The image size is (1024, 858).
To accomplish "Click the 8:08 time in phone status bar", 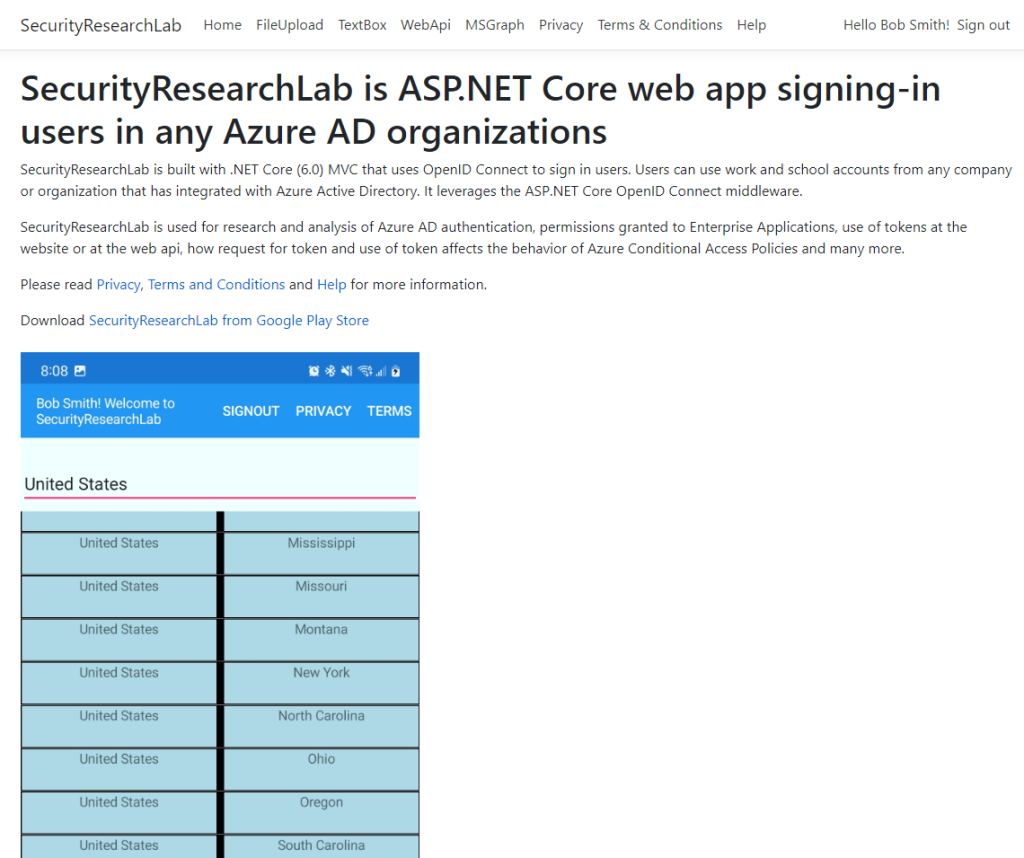I will click(x=54, y=371).
